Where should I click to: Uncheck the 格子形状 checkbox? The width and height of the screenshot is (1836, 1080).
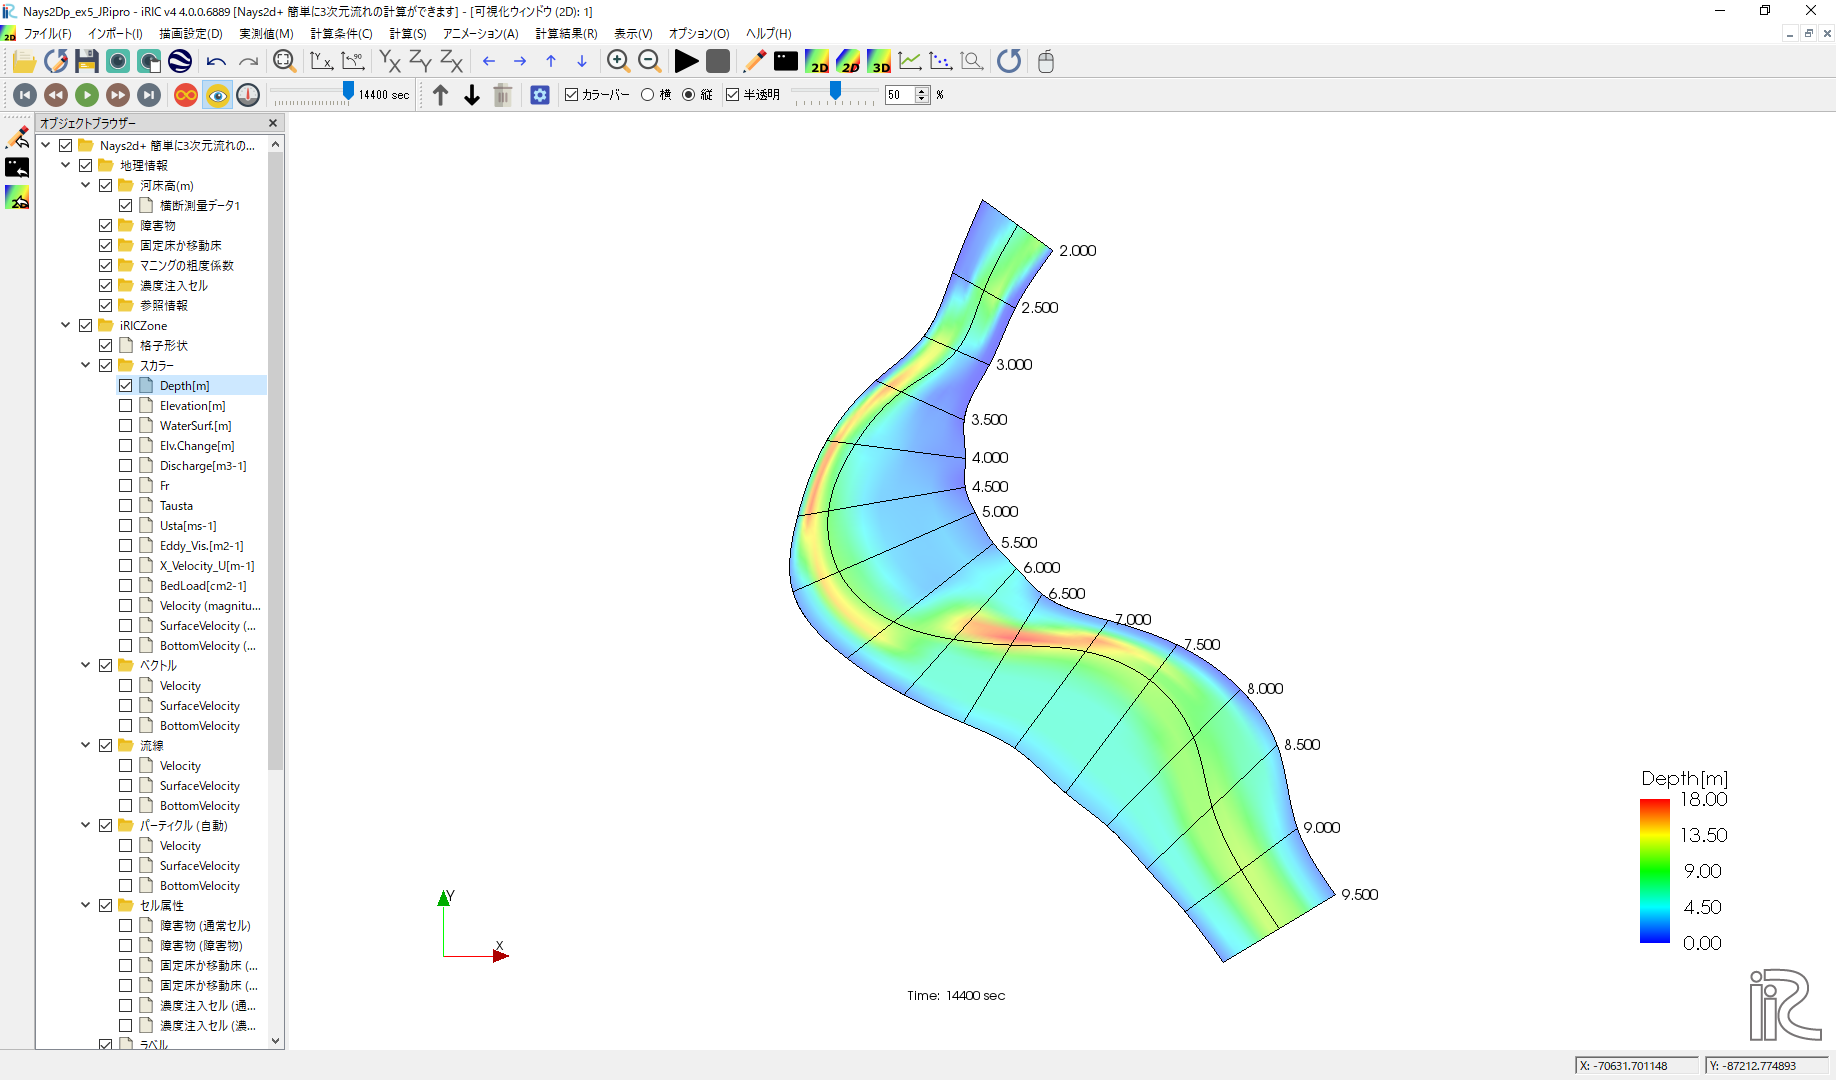tap(106, 346)
